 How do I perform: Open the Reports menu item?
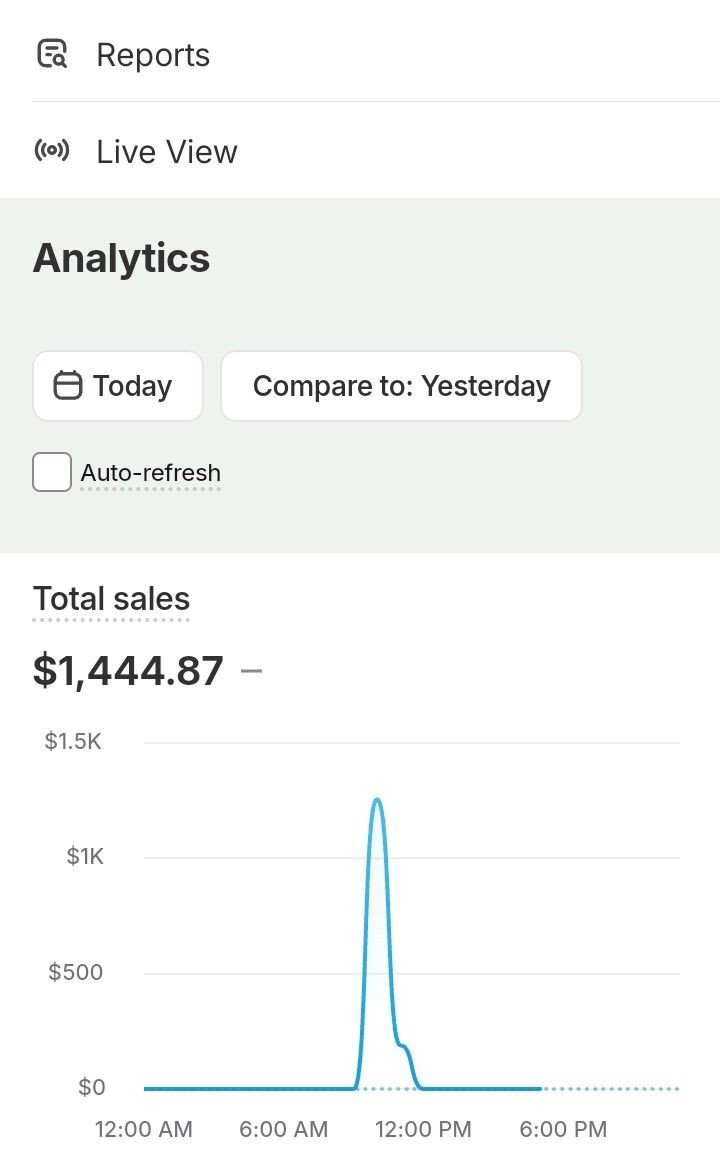[153, 55]
